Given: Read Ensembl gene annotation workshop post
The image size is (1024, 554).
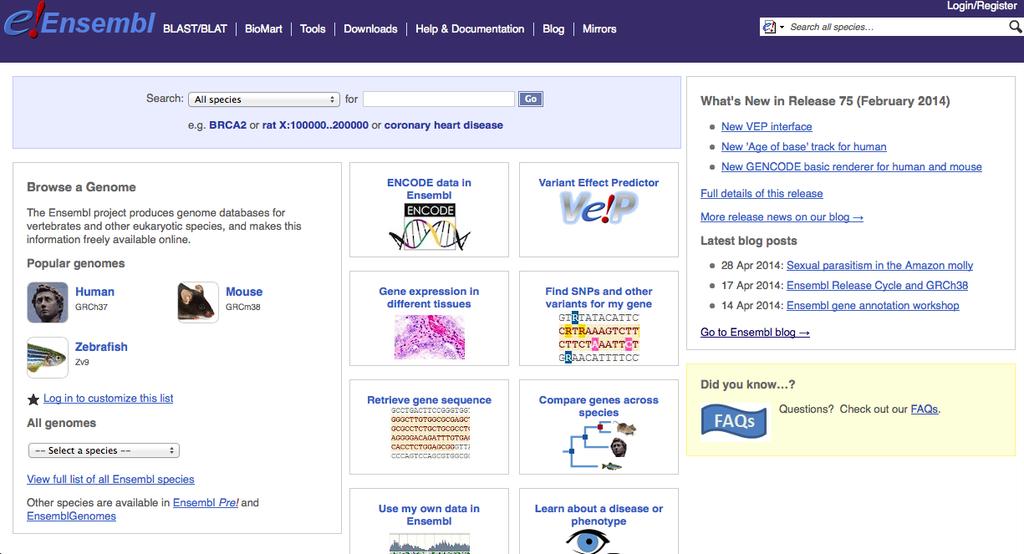Looking at the screenshot, I should coord(872,305).
